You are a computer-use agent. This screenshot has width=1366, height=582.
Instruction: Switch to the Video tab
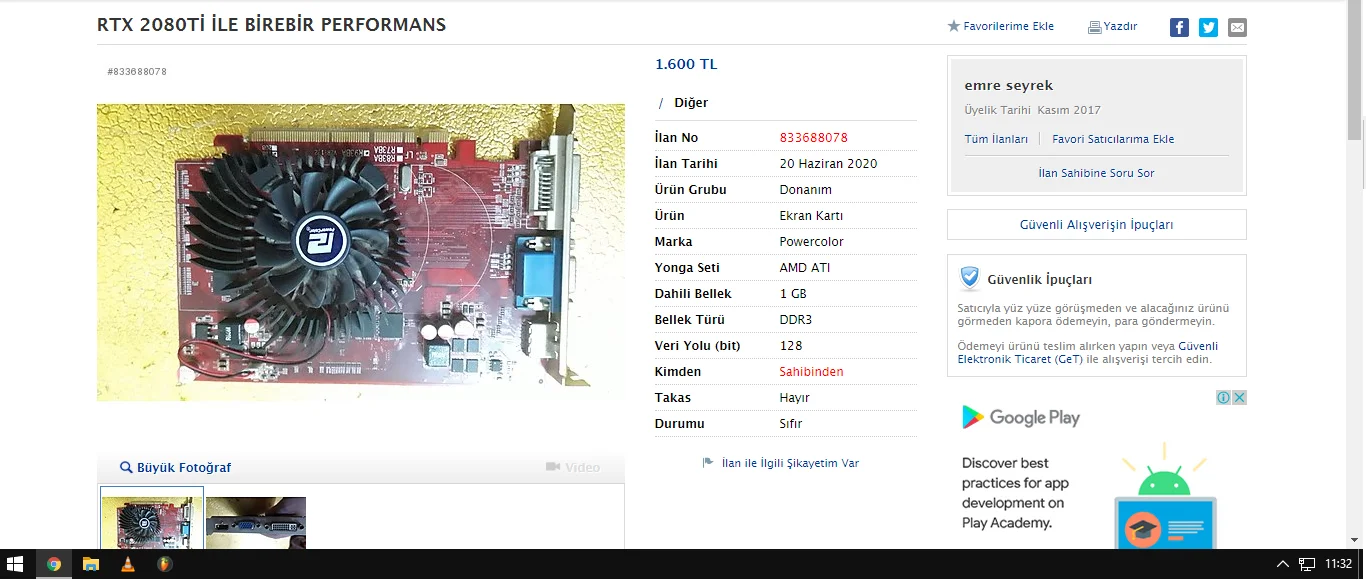[573, 467]
